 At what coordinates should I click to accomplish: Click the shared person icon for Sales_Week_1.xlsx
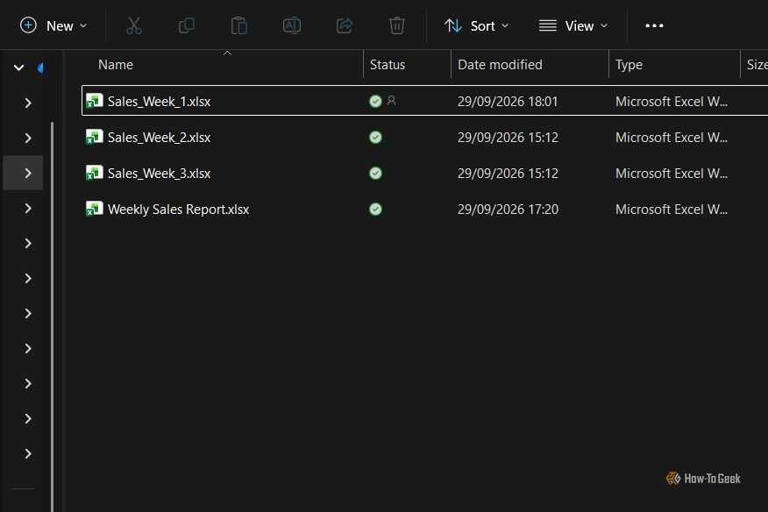391,100
